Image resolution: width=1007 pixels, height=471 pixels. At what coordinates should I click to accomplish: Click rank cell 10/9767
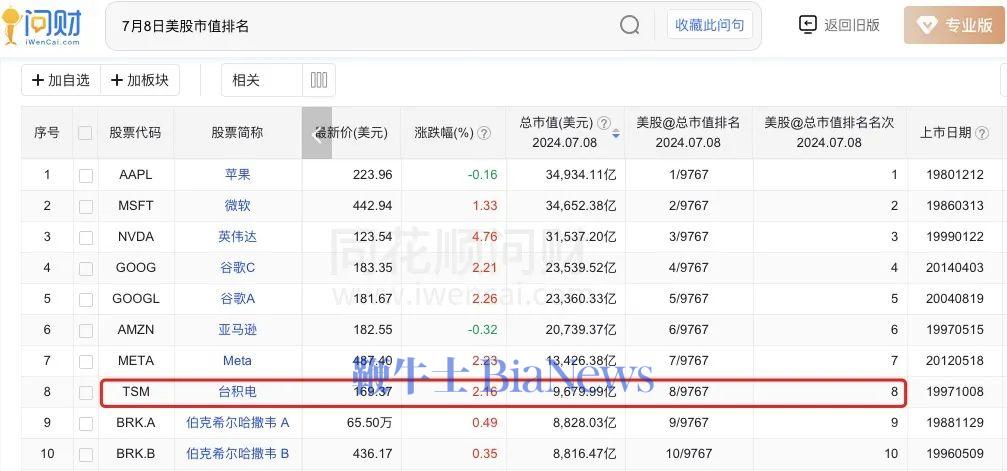click(689, 454)
